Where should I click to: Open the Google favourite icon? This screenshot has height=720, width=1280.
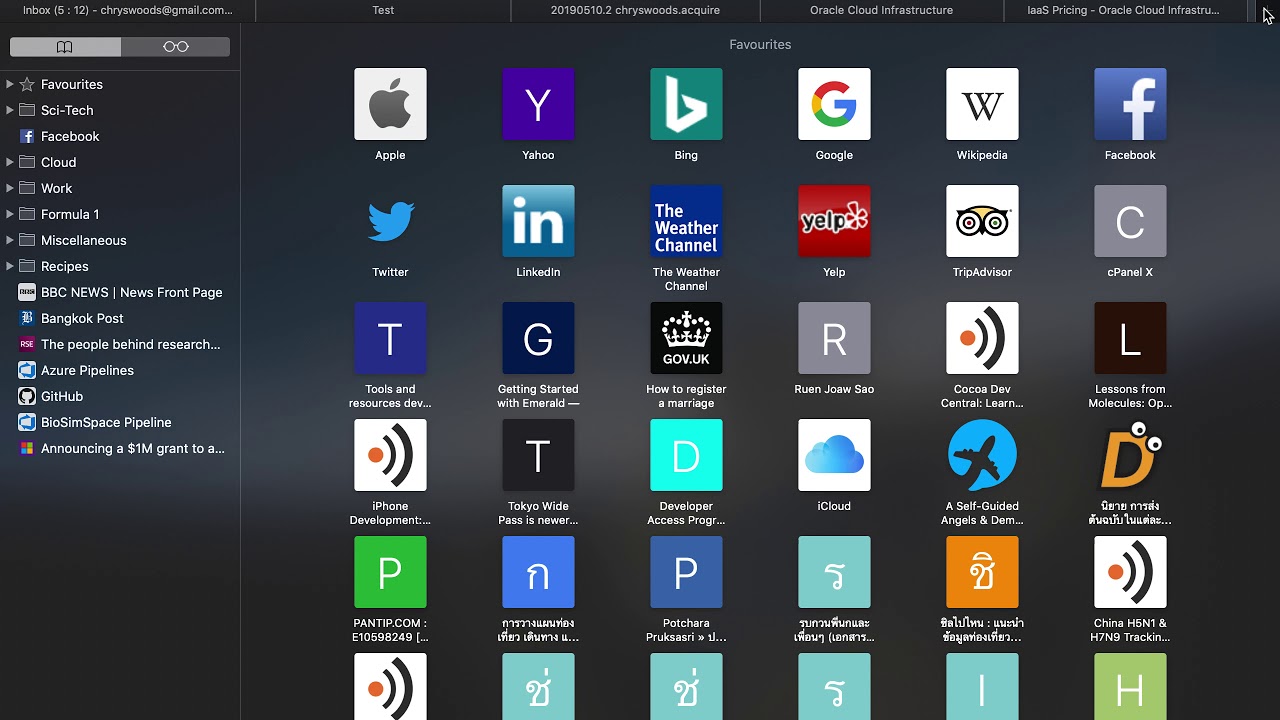[834, 104]
